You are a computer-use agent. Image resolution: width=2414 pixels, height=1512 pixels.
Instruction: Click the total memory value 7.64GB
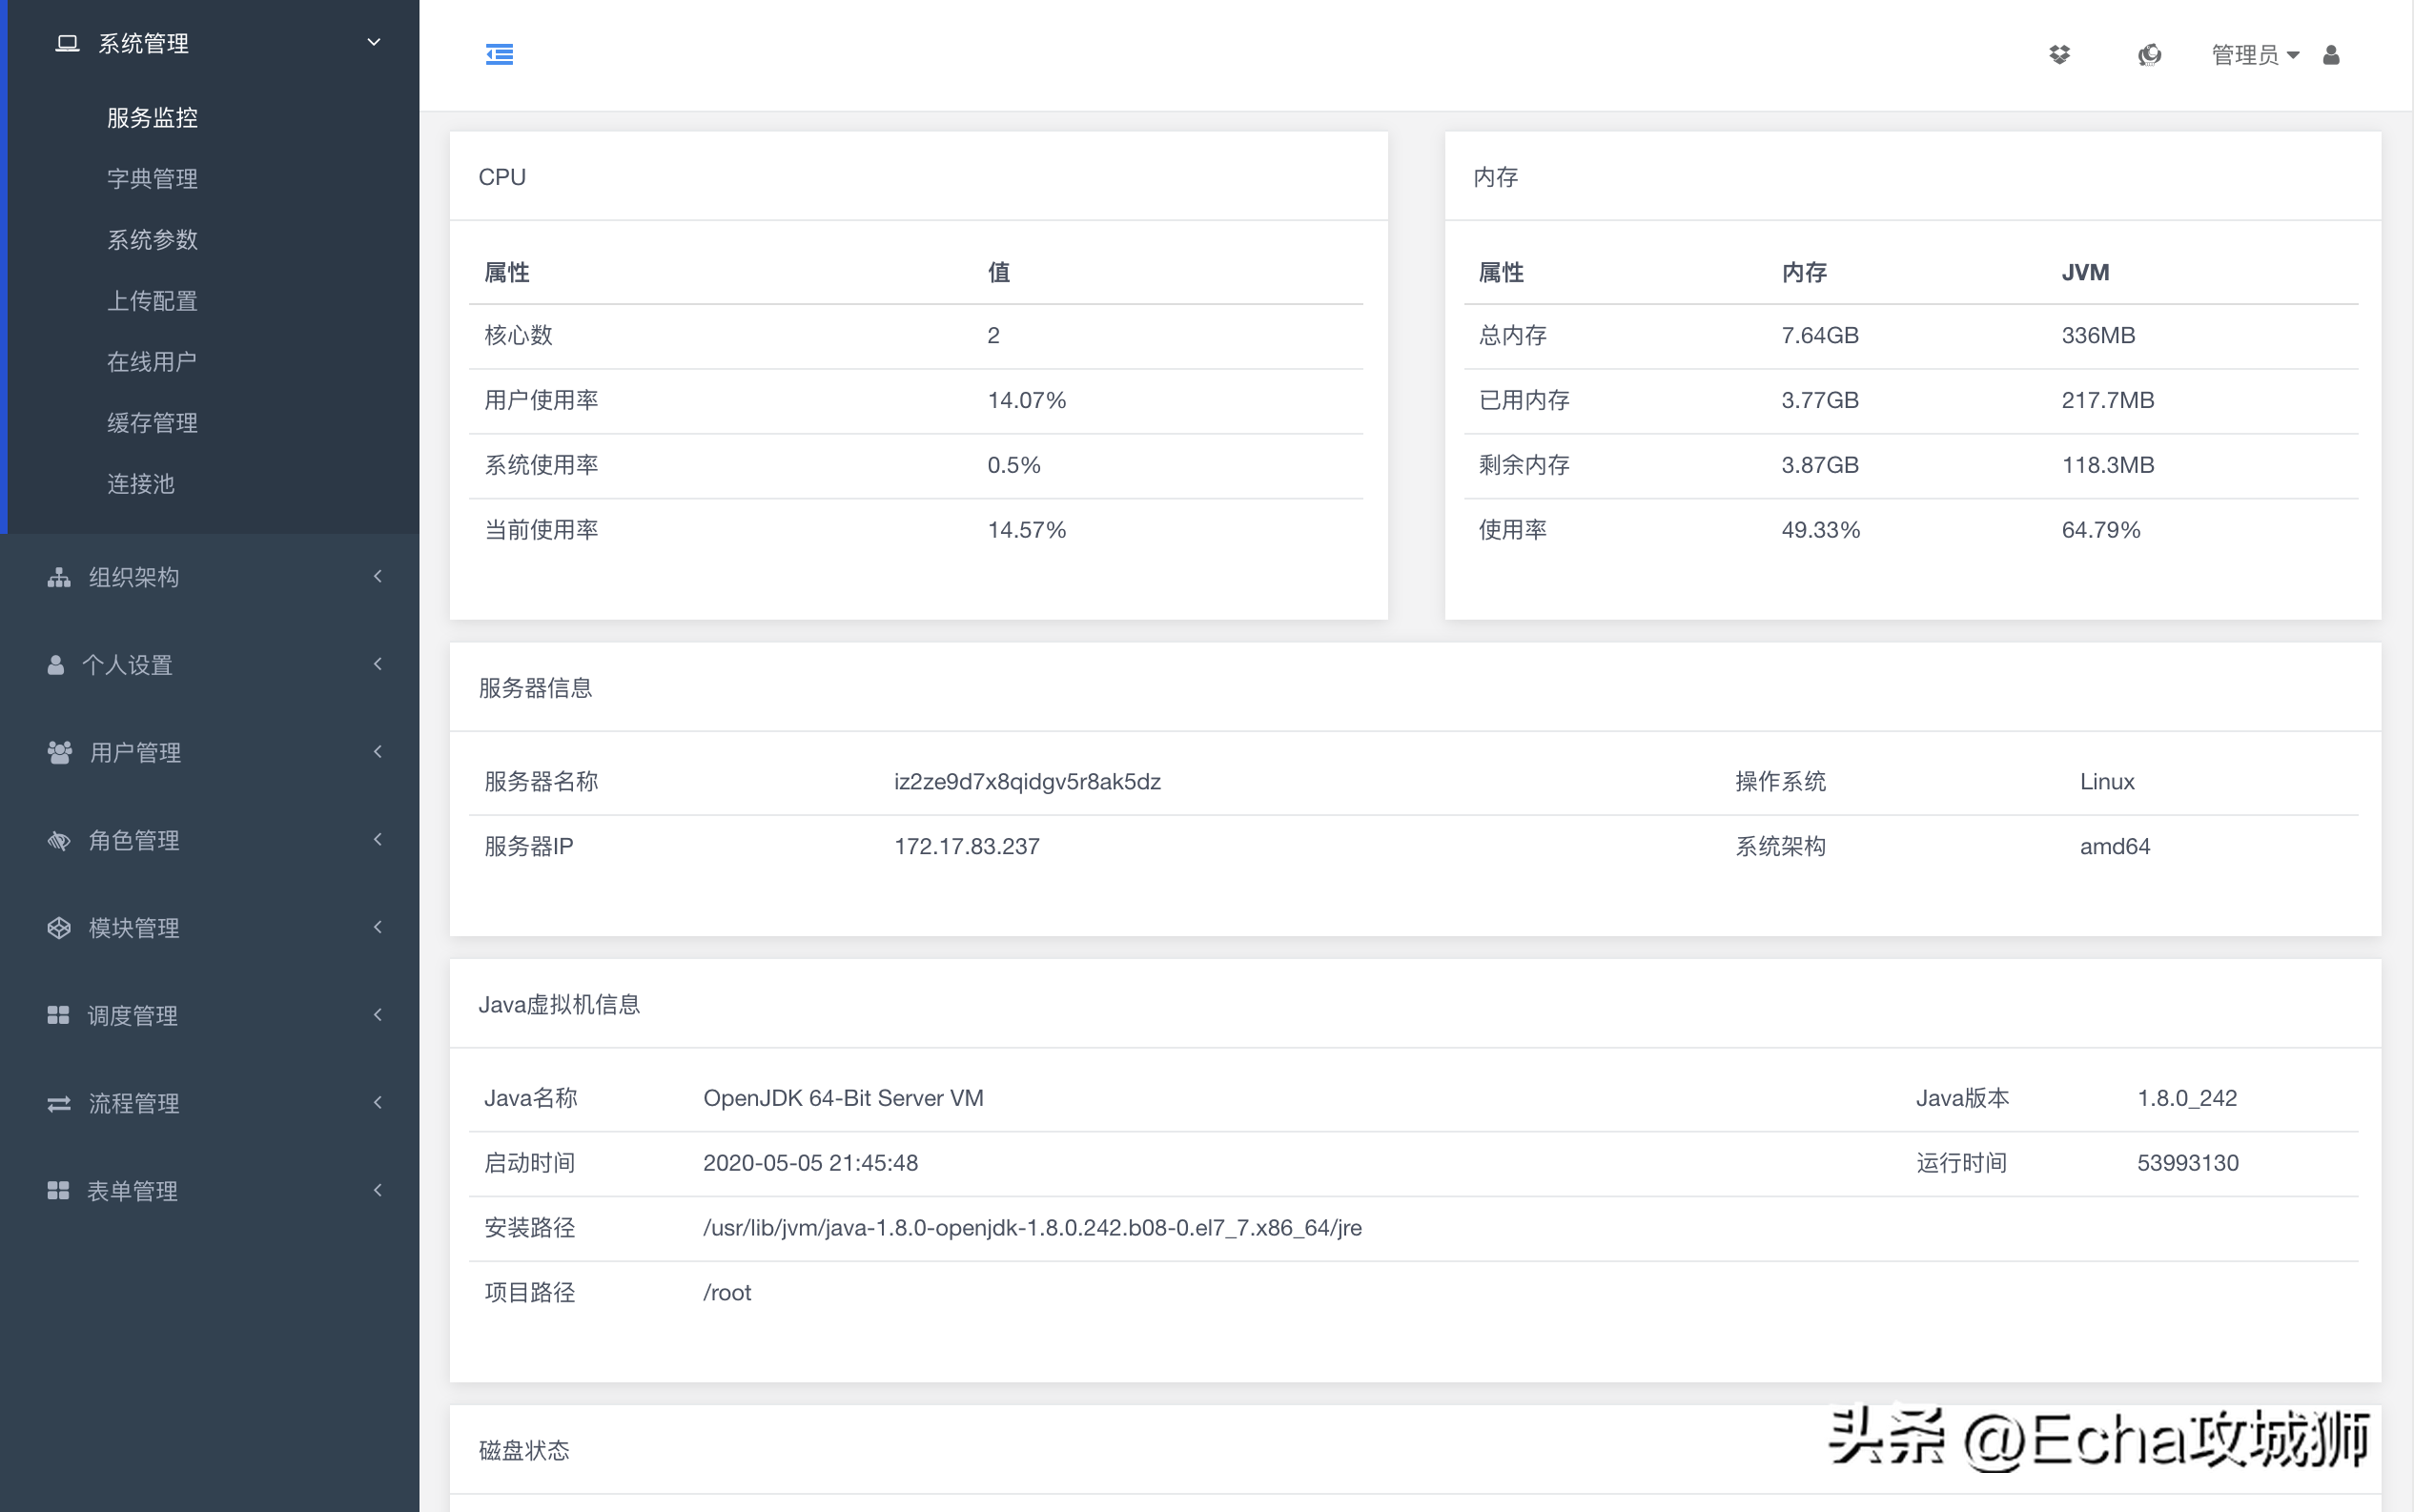pyautogui.click(x=1820, y=335)
